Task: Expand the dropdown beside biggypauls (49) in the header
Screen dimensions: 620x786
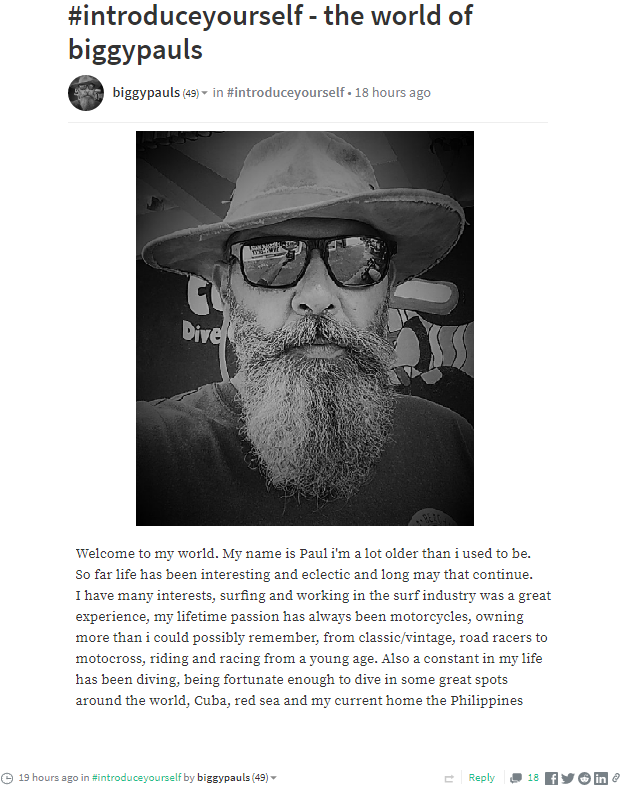Action: [x=205, y=94]
